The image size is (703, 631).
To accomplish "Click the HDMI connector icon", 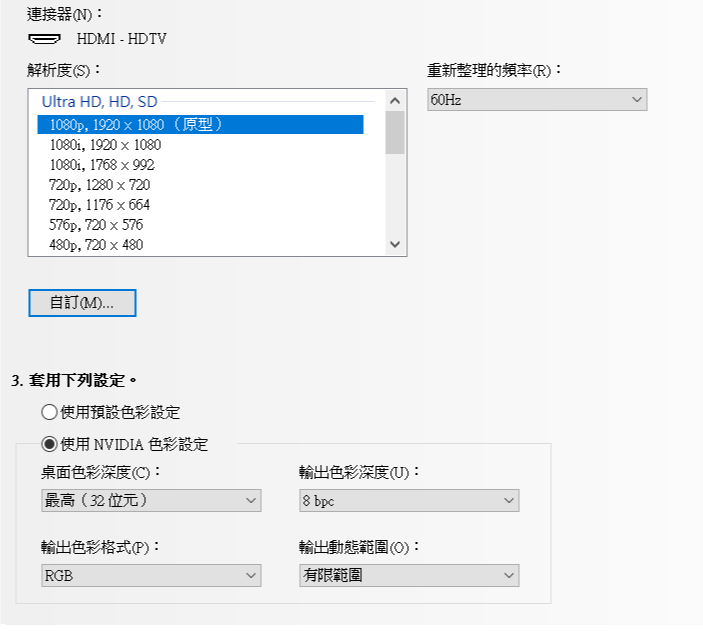I will (44, 39).
